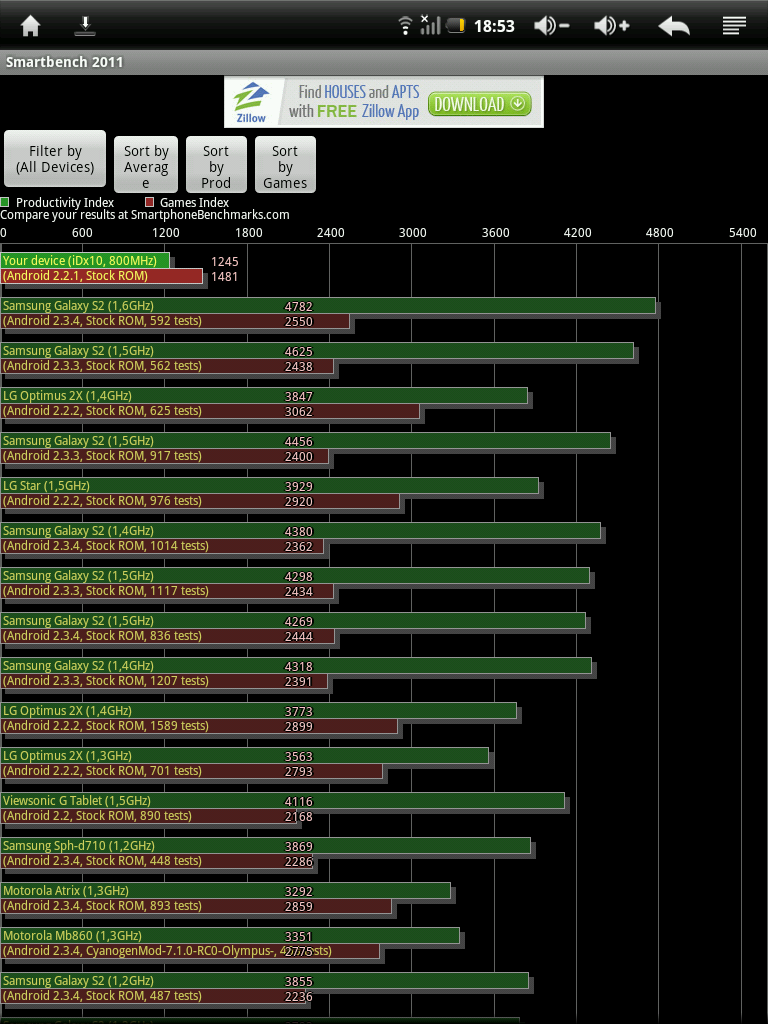Viewport: 768px width, 1024px height.
Task: Select the Samsung Galaxy S2 (1,6GHz) productivity bar
Action: point(328,306)
